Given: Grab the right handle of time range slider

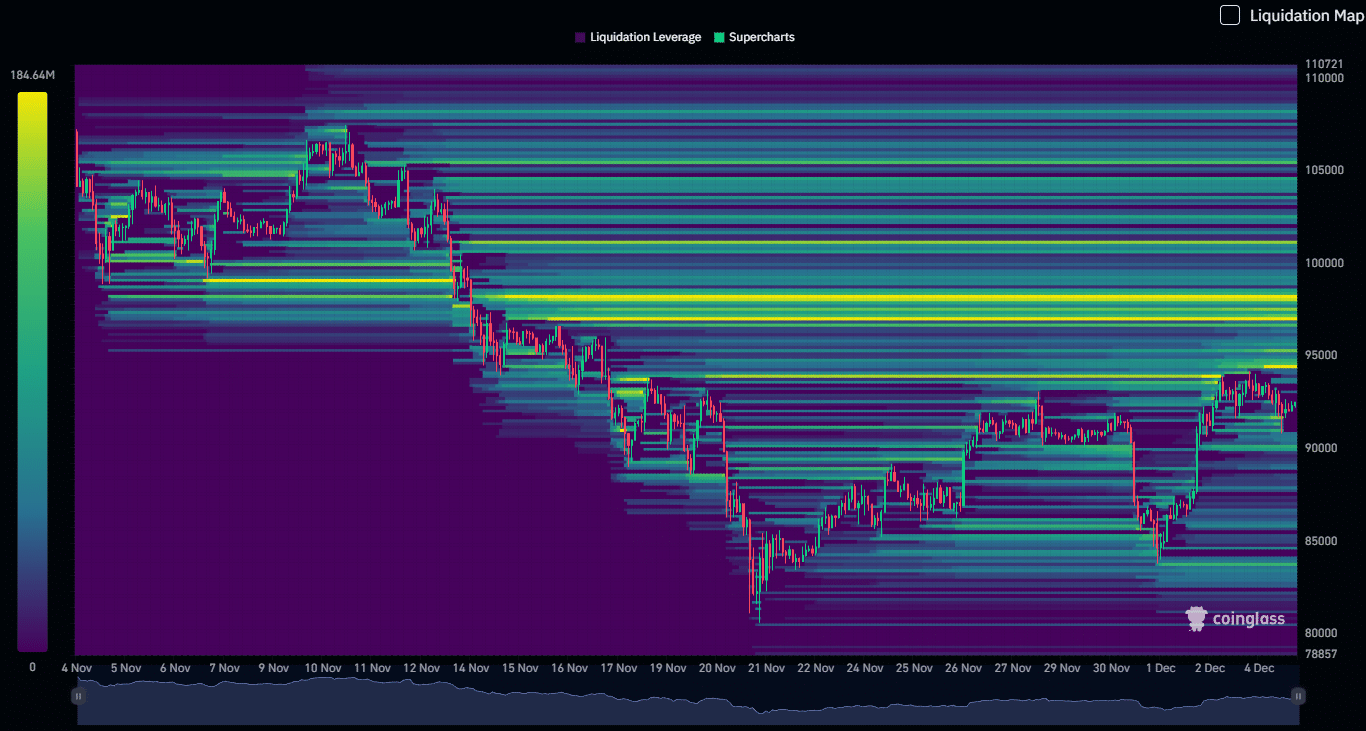Looking at the screenshot, I should click(1298, 695).
